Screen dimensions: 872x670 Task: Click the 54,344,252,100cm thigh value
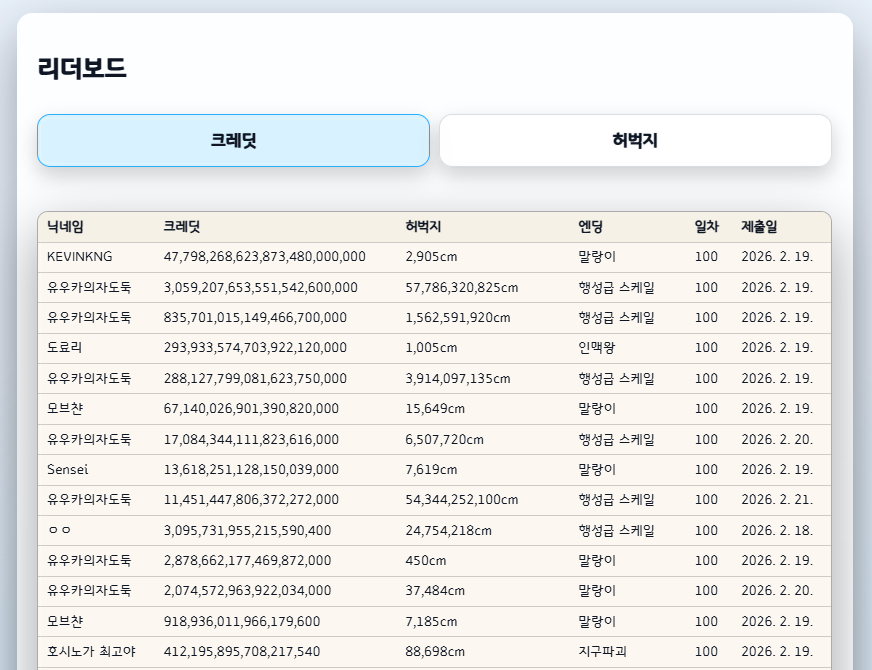click(462, 499)
